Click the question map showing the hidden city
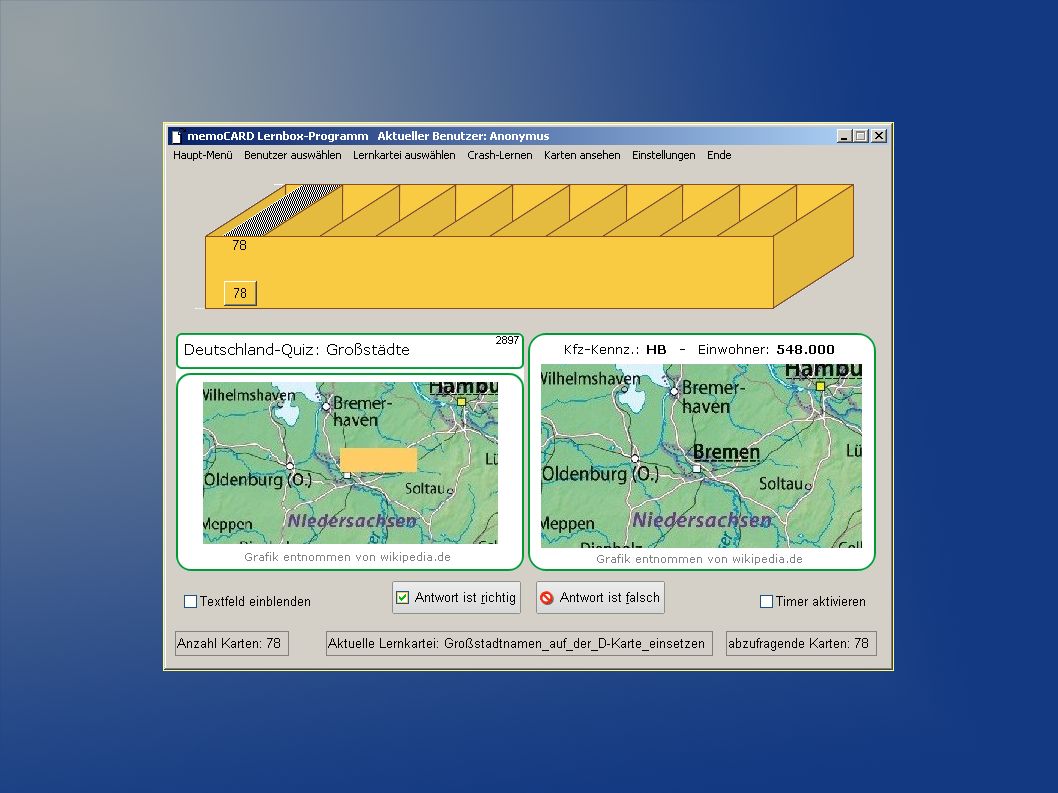1058x793 pixels. pyautogui.click(x=350, y=463)
